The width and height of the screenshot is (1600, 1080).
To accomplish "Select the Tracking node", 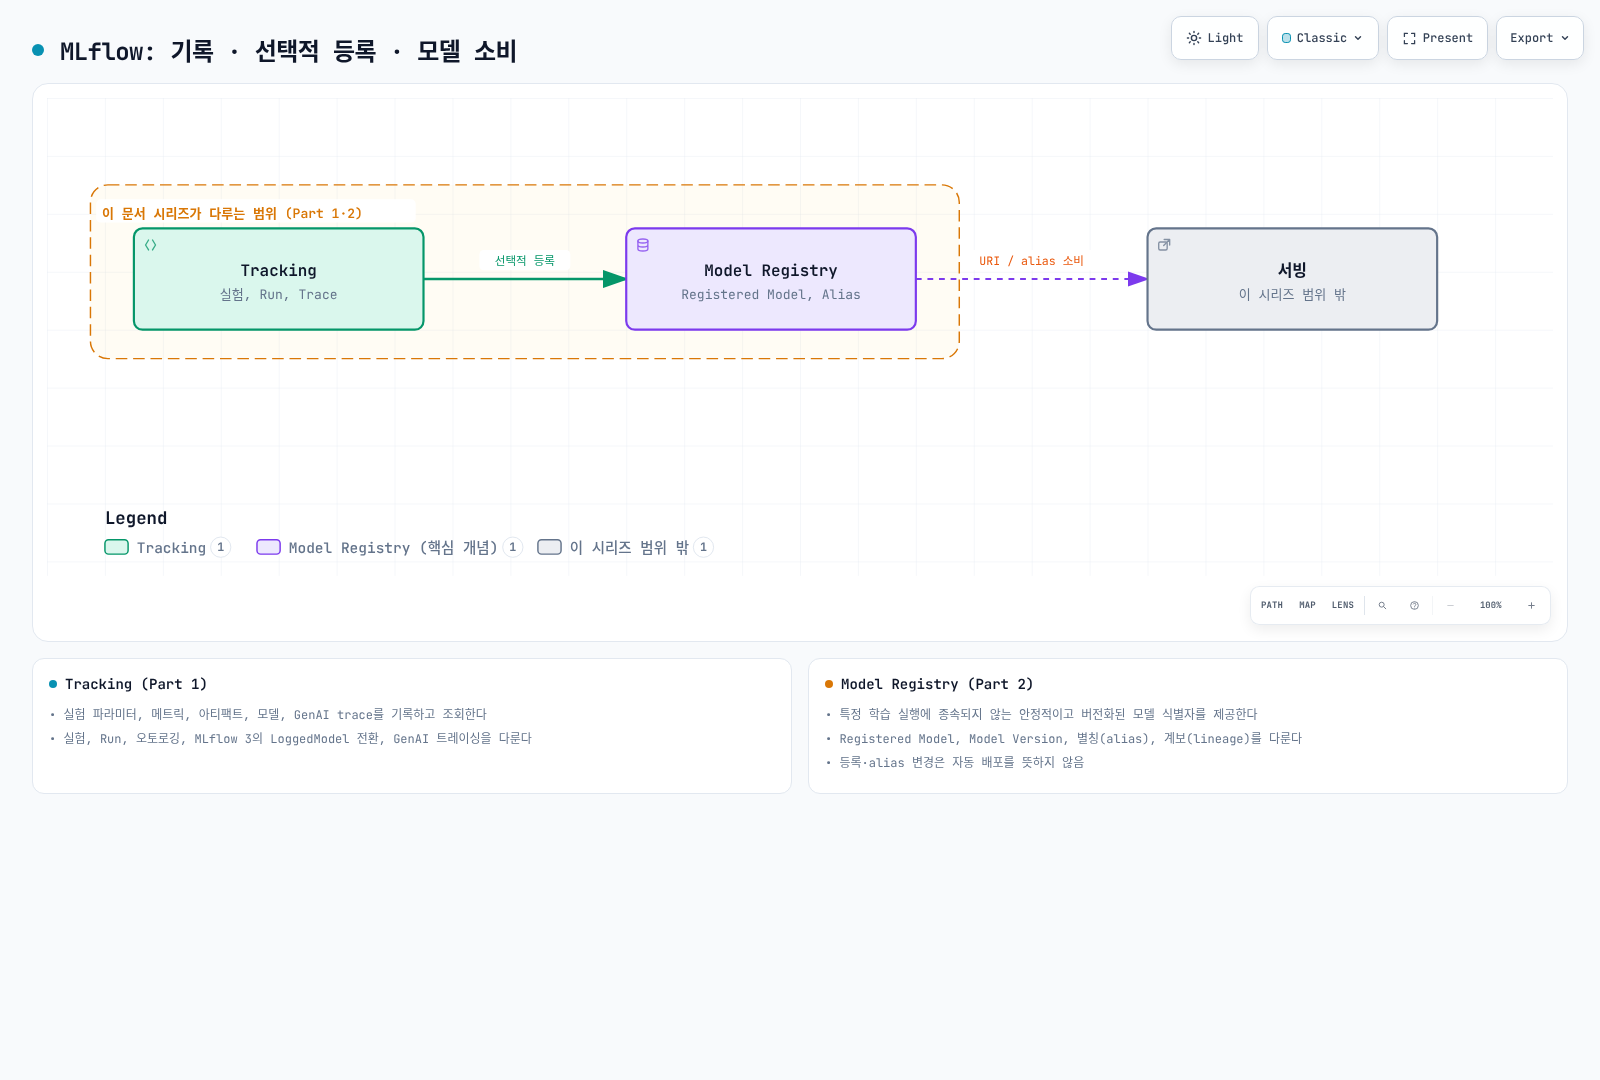I will coord(279,279).
